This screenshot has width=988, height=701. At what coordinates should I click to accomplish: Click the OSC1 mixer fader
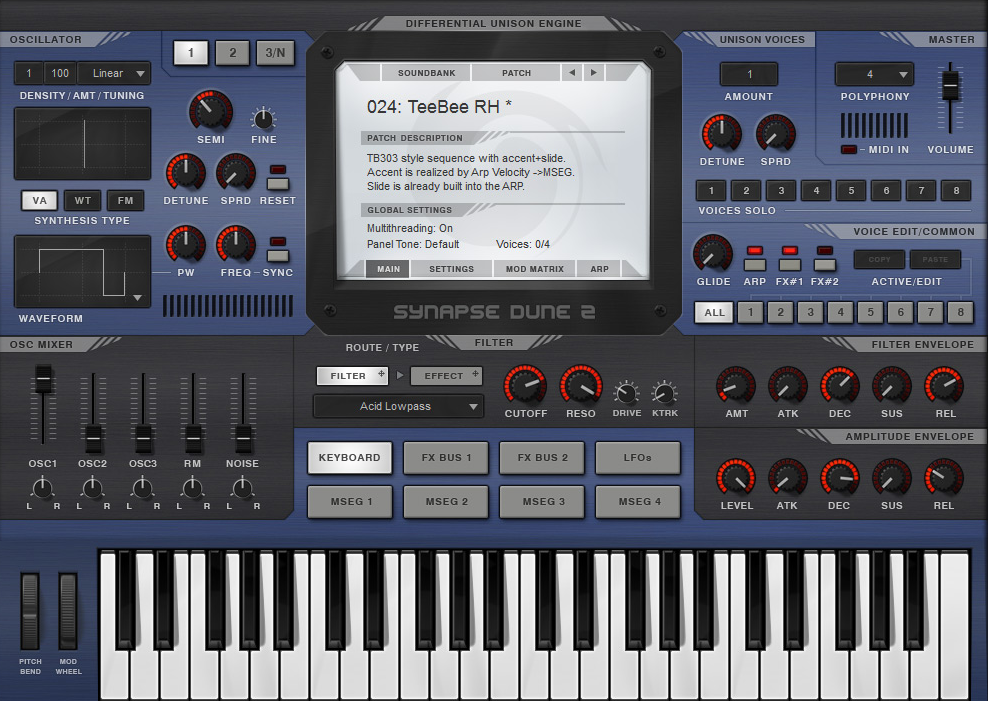[x=43, y=379]
